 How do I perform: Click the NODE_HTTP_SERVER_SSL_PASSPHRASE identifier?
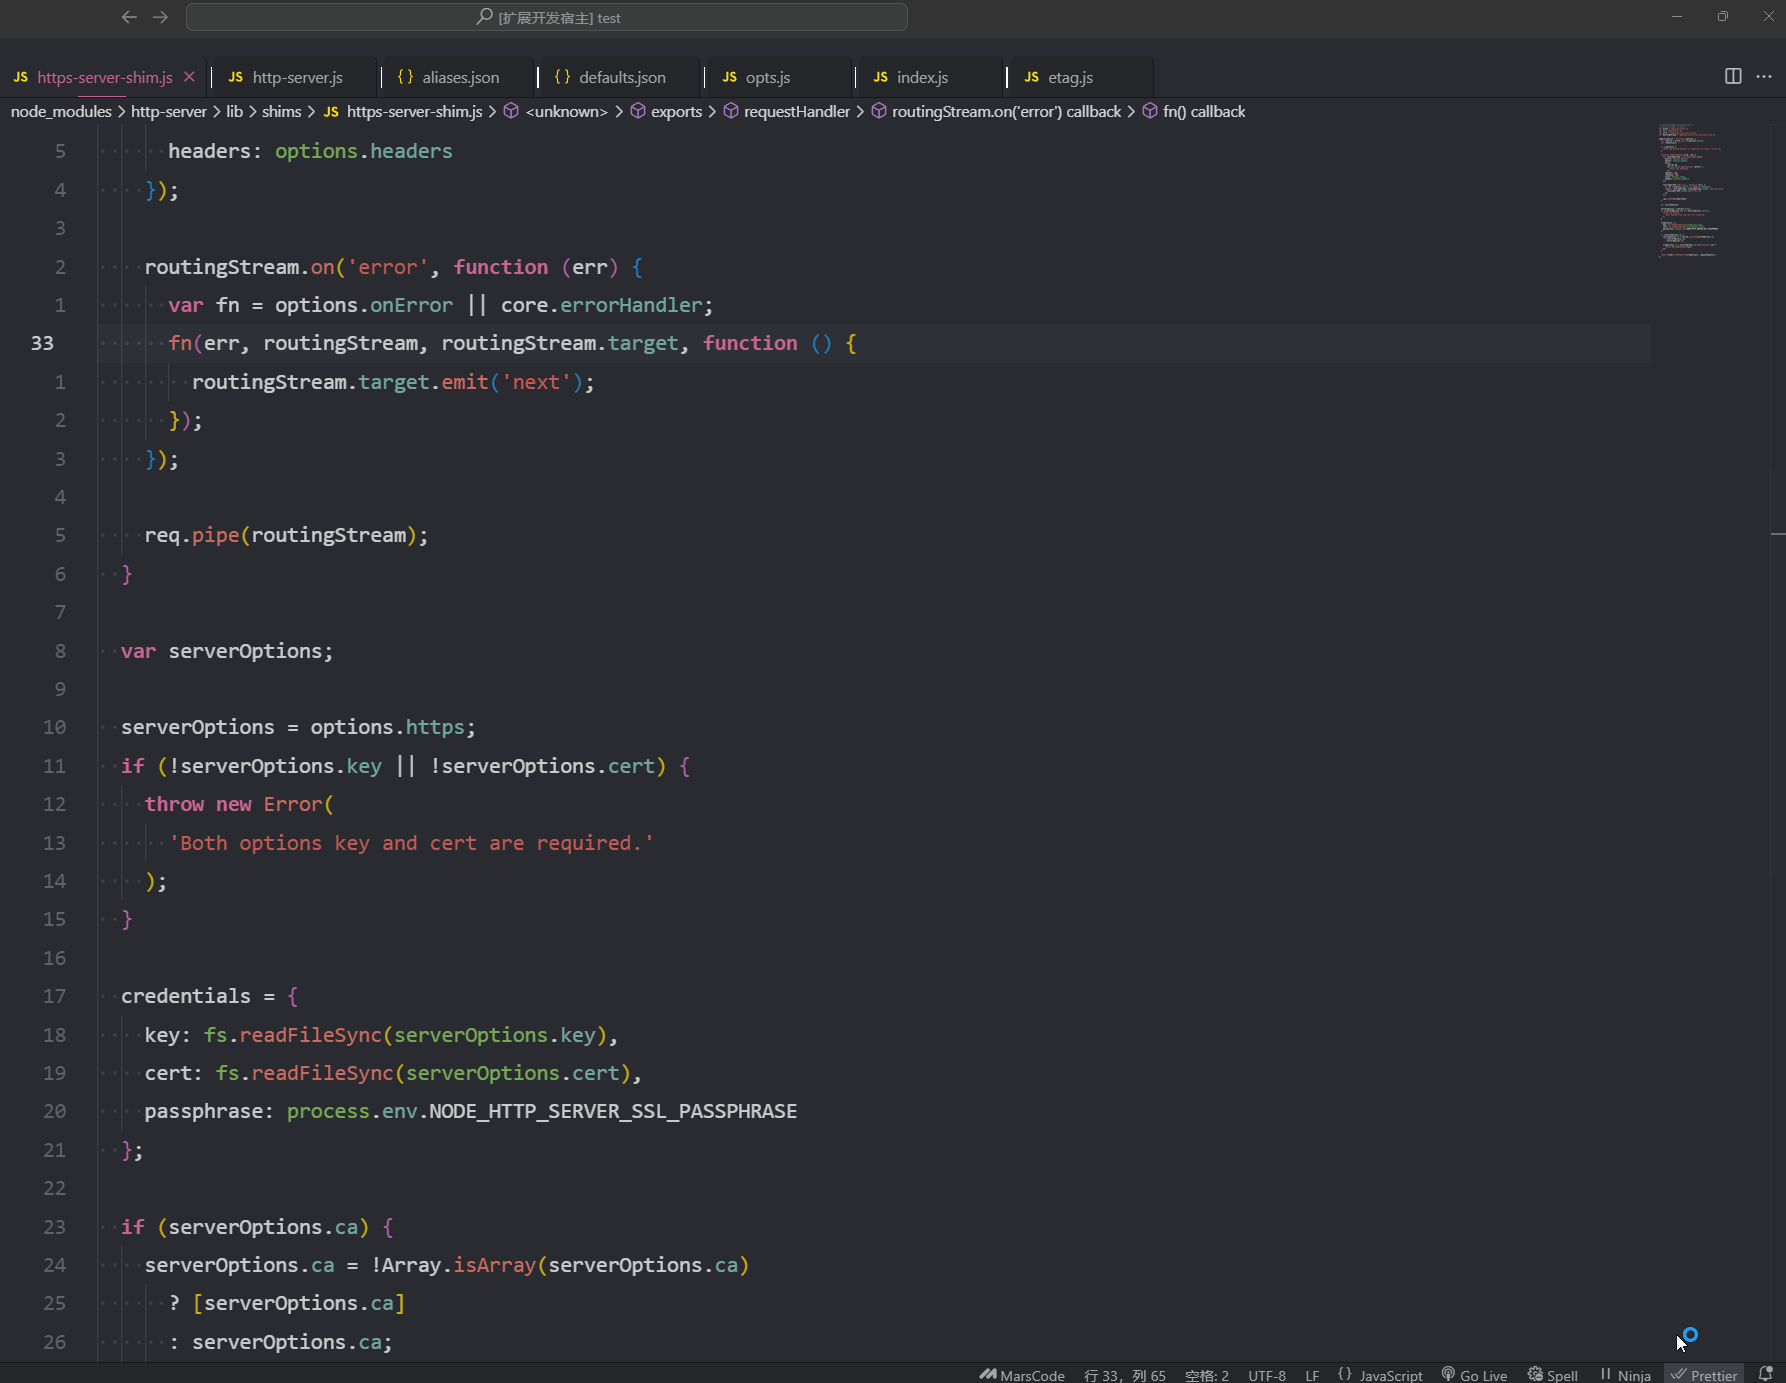click(613, 1111)
